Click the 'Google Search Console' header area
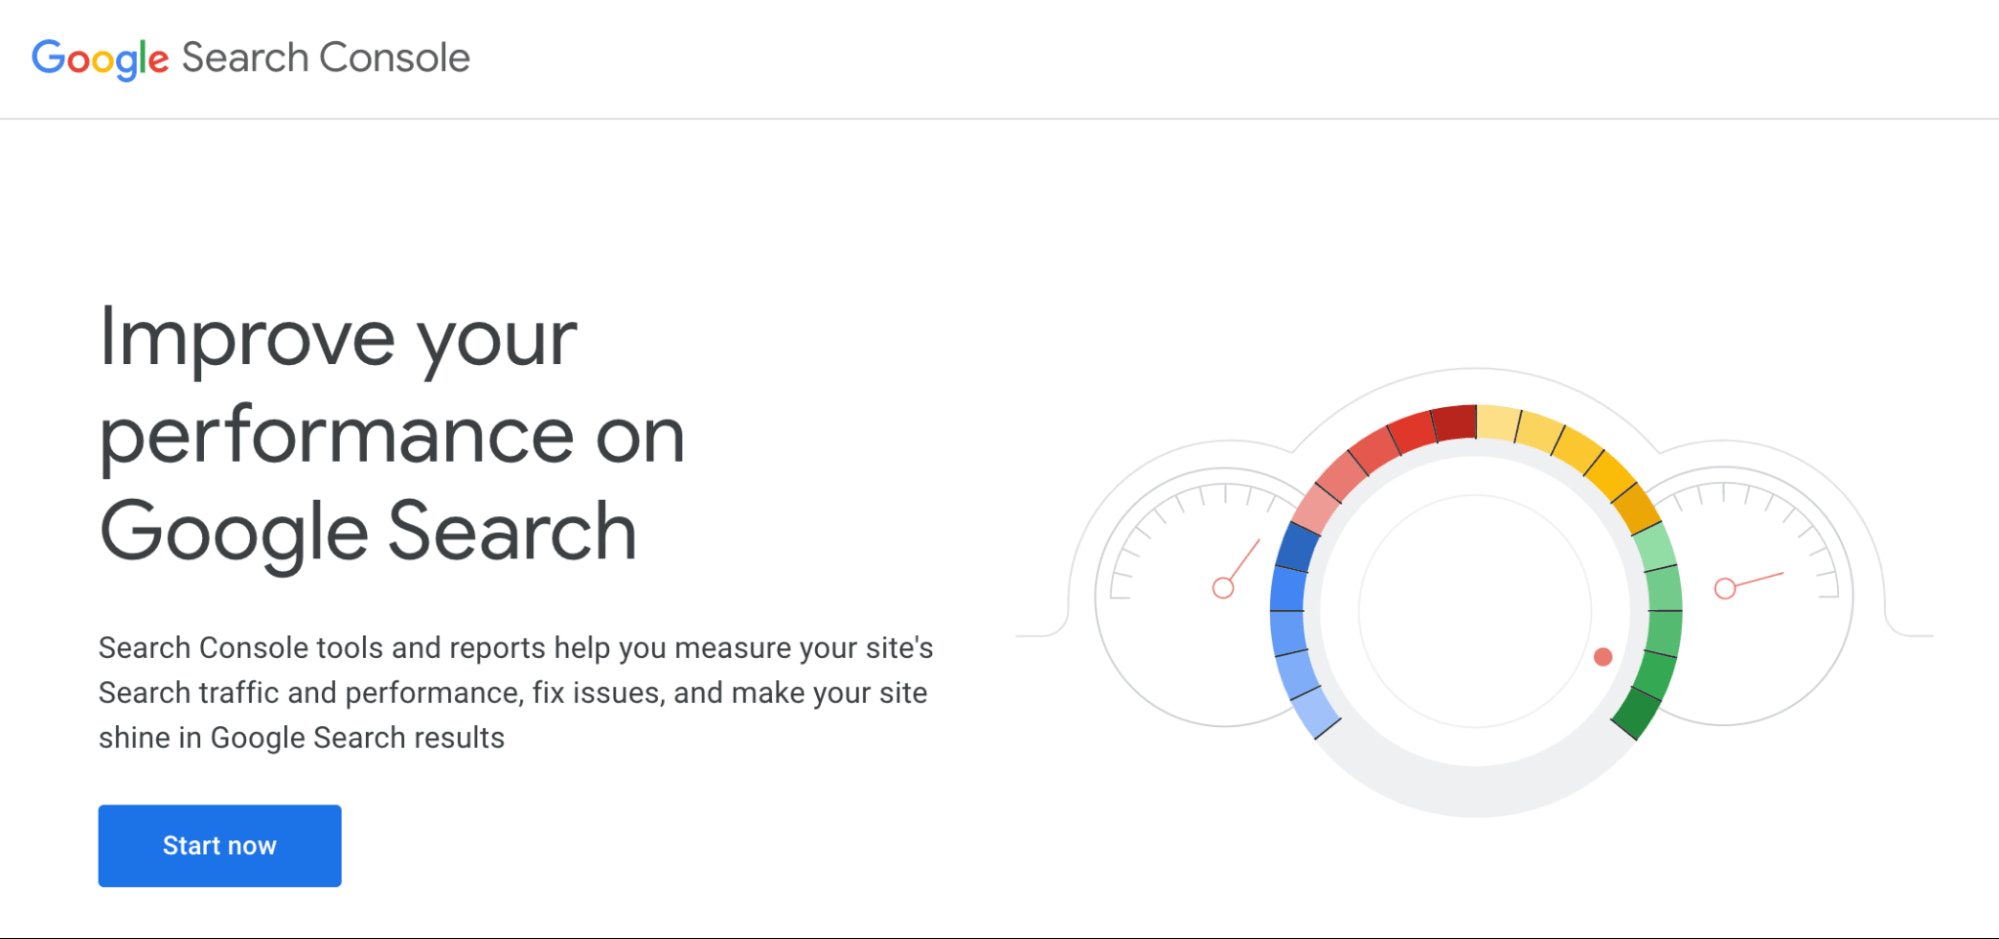The height and width of the screenshot is (939, 1999). pyautogui.click(x=250, y=58)
